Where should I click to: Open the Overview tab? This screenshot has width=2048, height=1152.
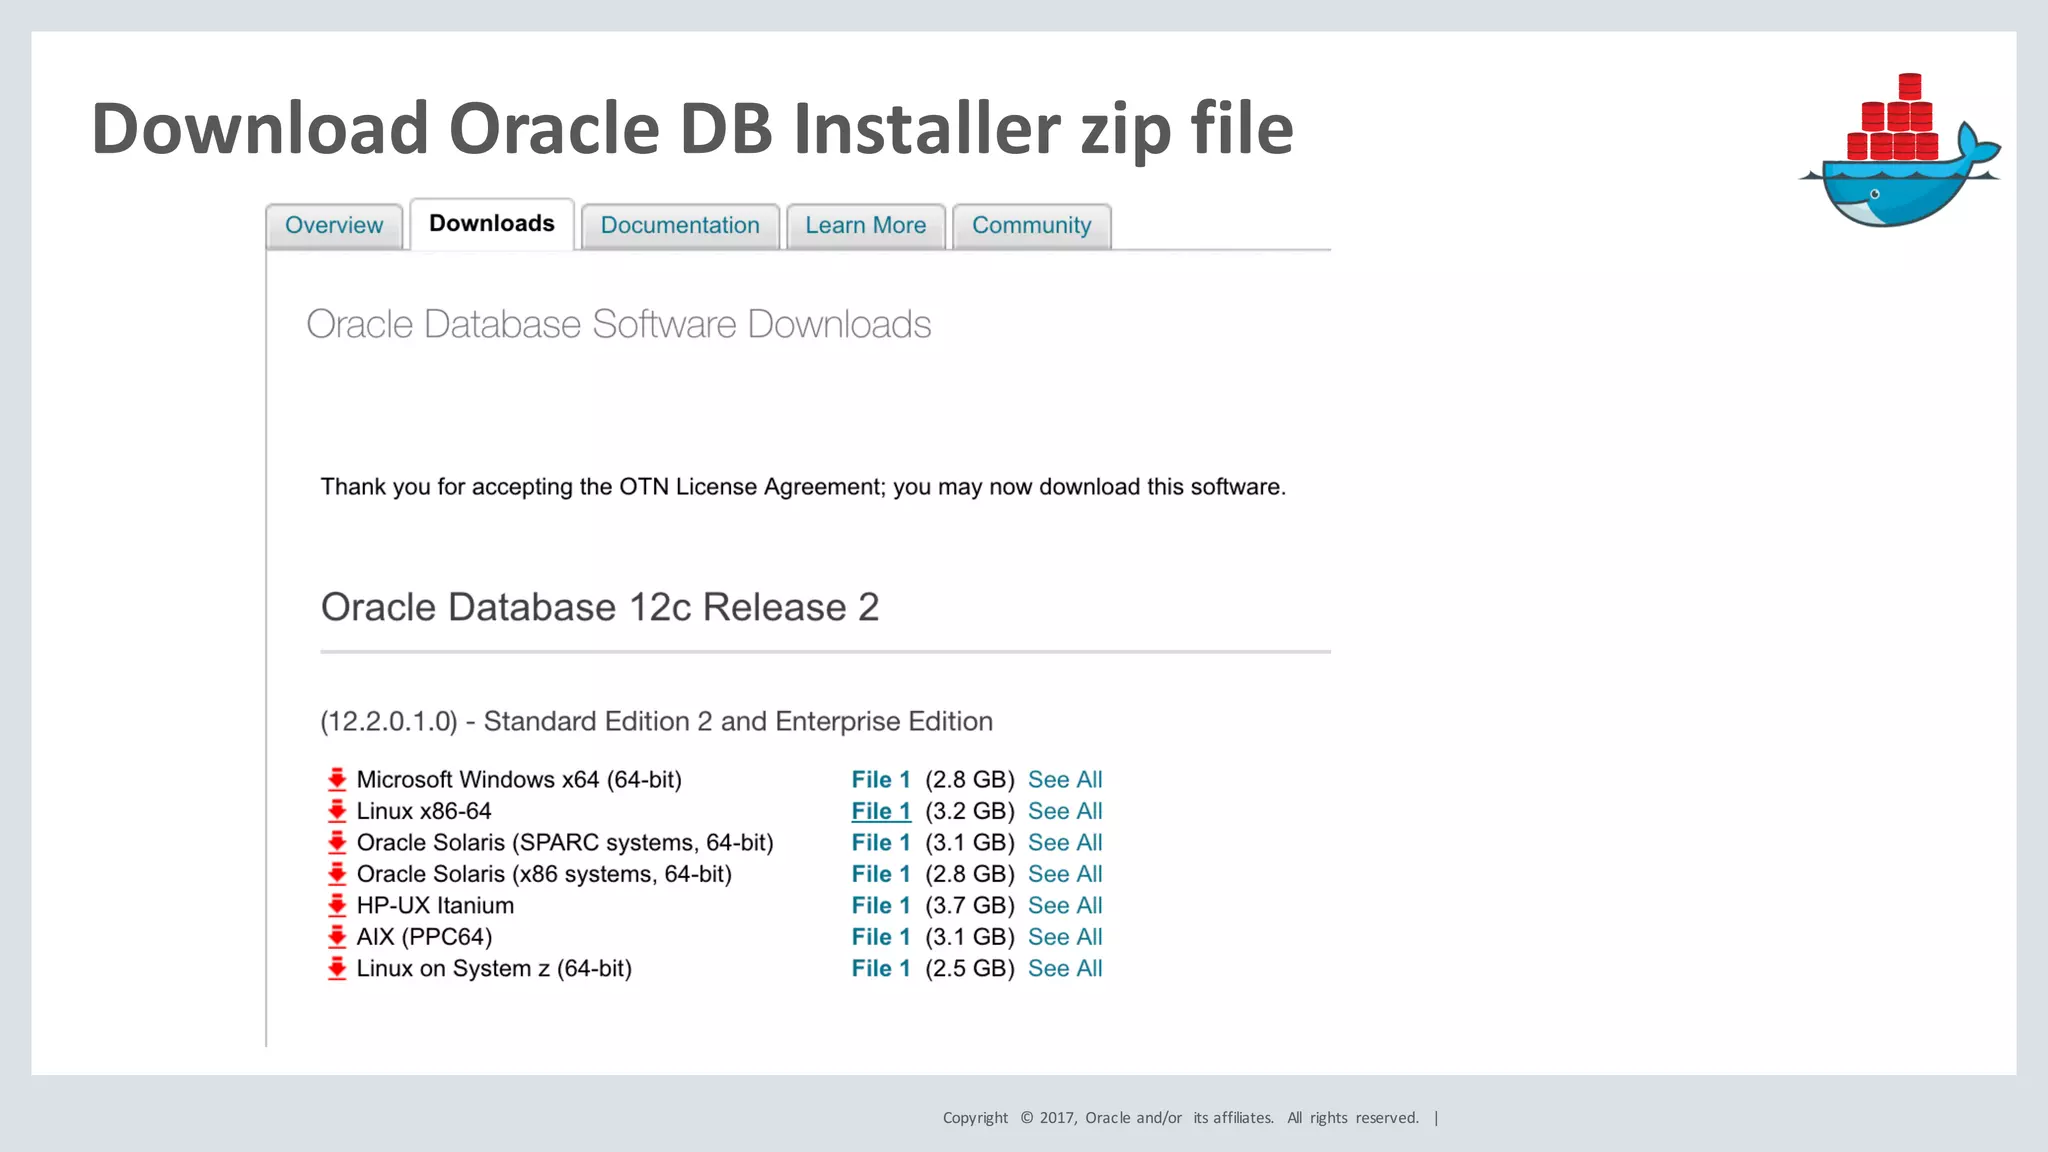[x=334, y=226]
